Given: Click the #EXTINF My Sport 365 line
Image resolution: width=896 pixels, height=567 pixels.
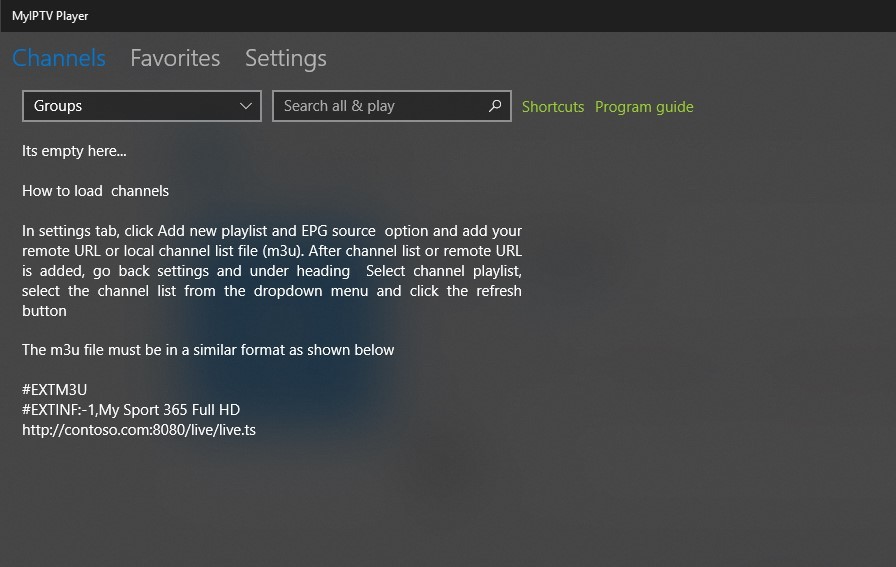Looking at the screenshot, I should click(x=131, y=410).
